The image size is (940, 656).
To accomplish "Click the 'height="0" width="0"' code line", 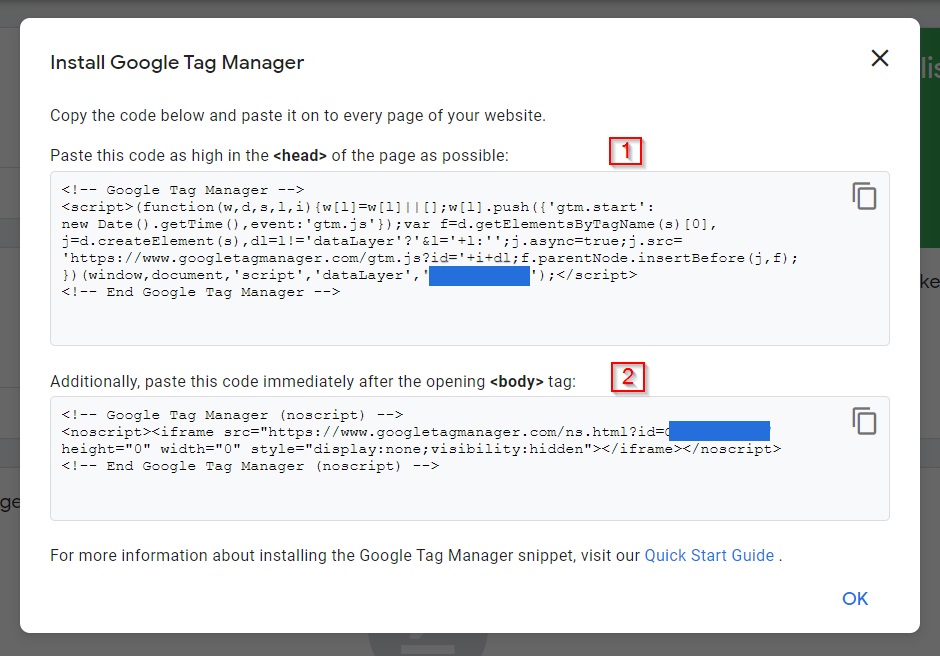I will (x=421, y=449).
